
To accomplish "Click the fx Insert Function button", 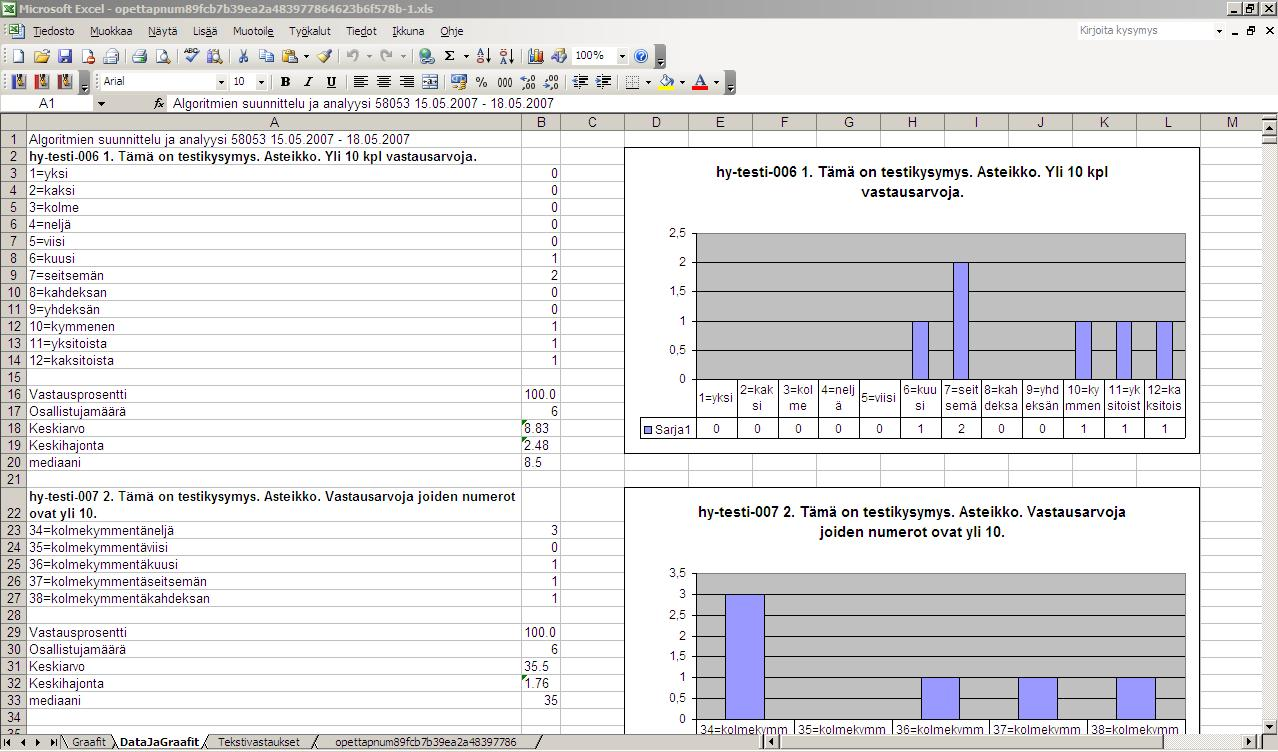I will click(159, 103).
